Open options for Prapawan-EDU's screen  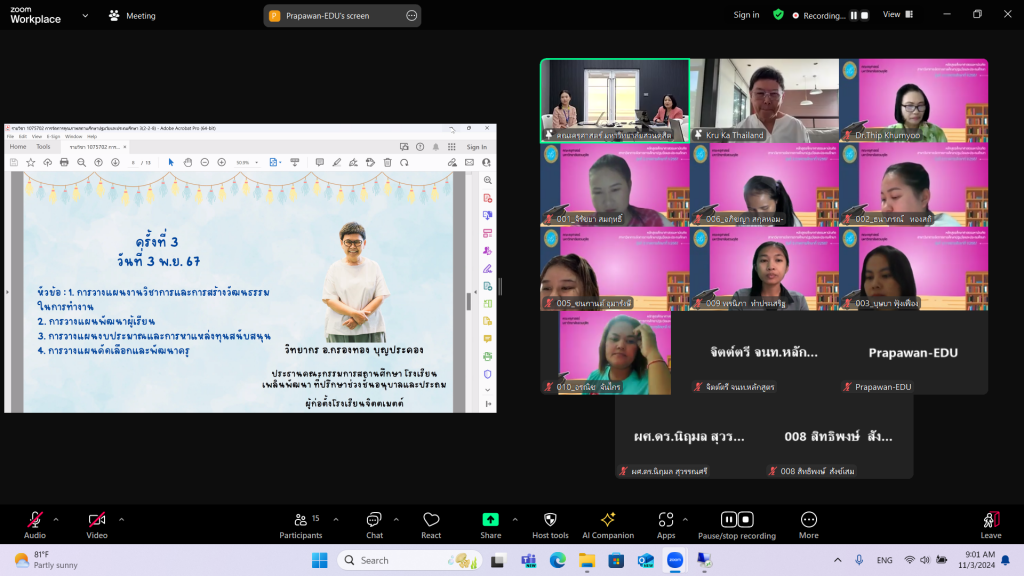[x=411, y=16]
